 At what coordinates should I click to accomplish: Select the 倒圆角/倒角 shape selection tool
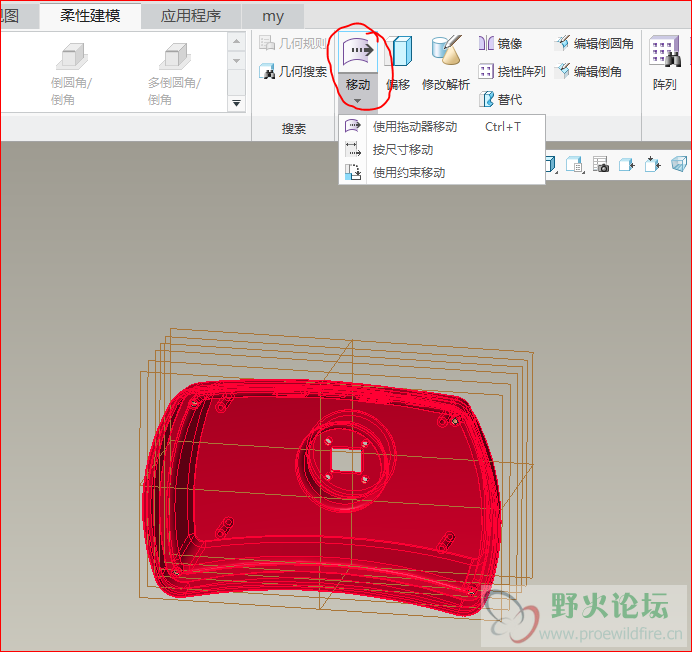(71, 73)
